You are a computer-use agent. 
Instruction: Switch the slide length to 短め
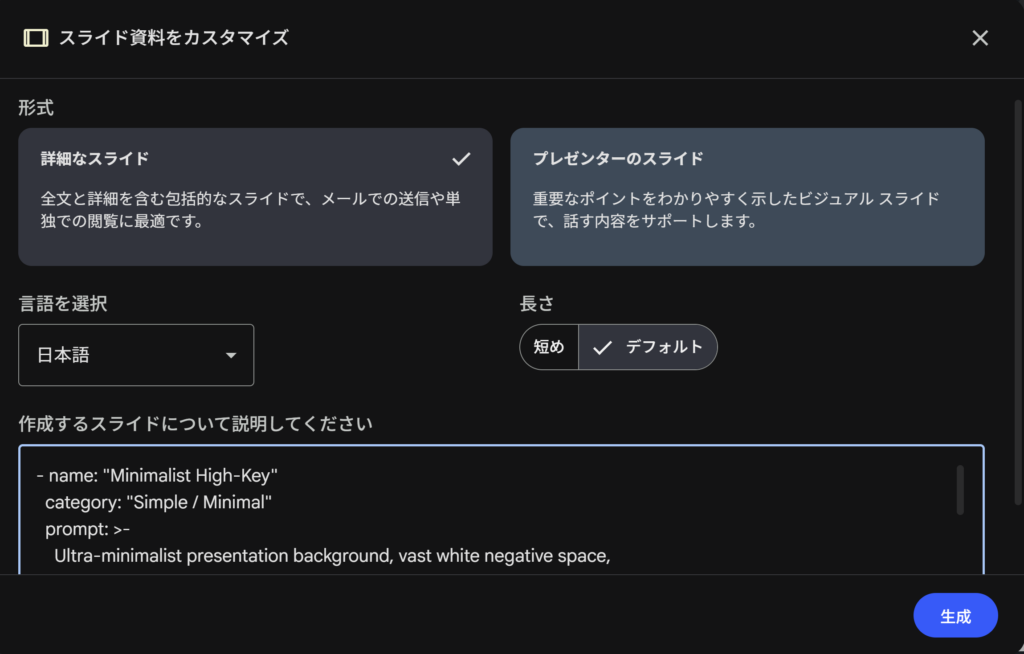coord(549,347)
